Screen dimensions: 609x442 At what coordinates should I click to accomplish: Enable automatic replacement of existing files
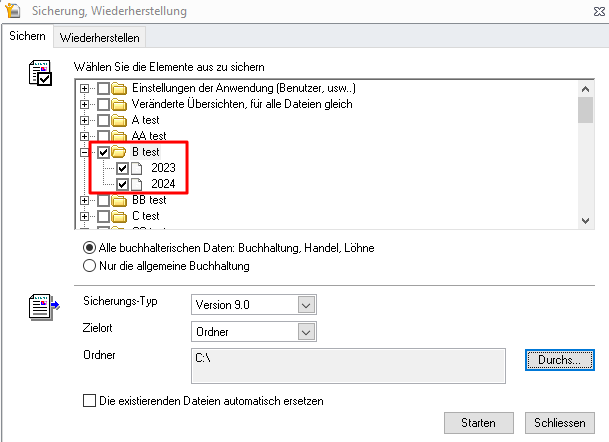[x=89, y=401]
